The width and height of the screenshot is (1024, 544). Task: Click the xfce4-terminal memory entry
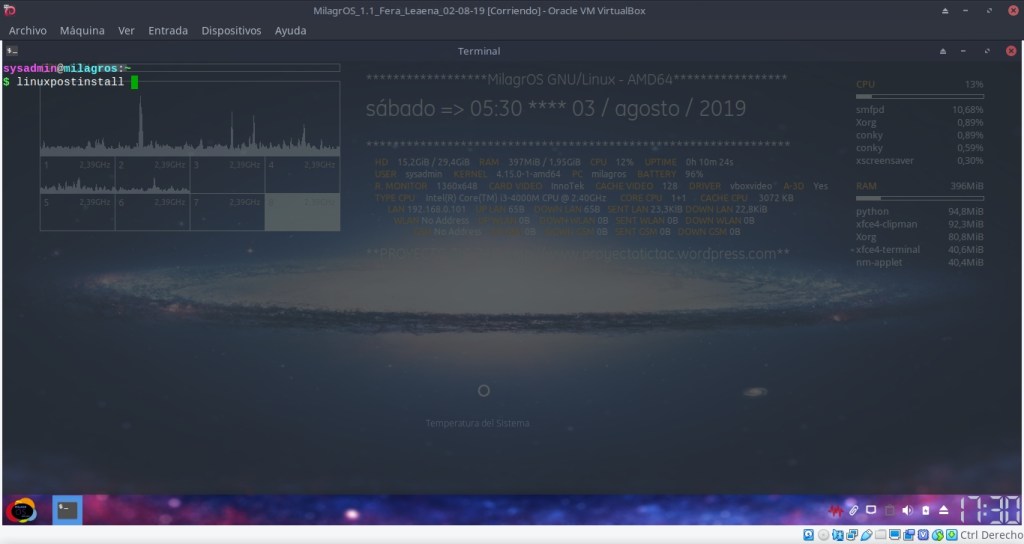(920, 249)
